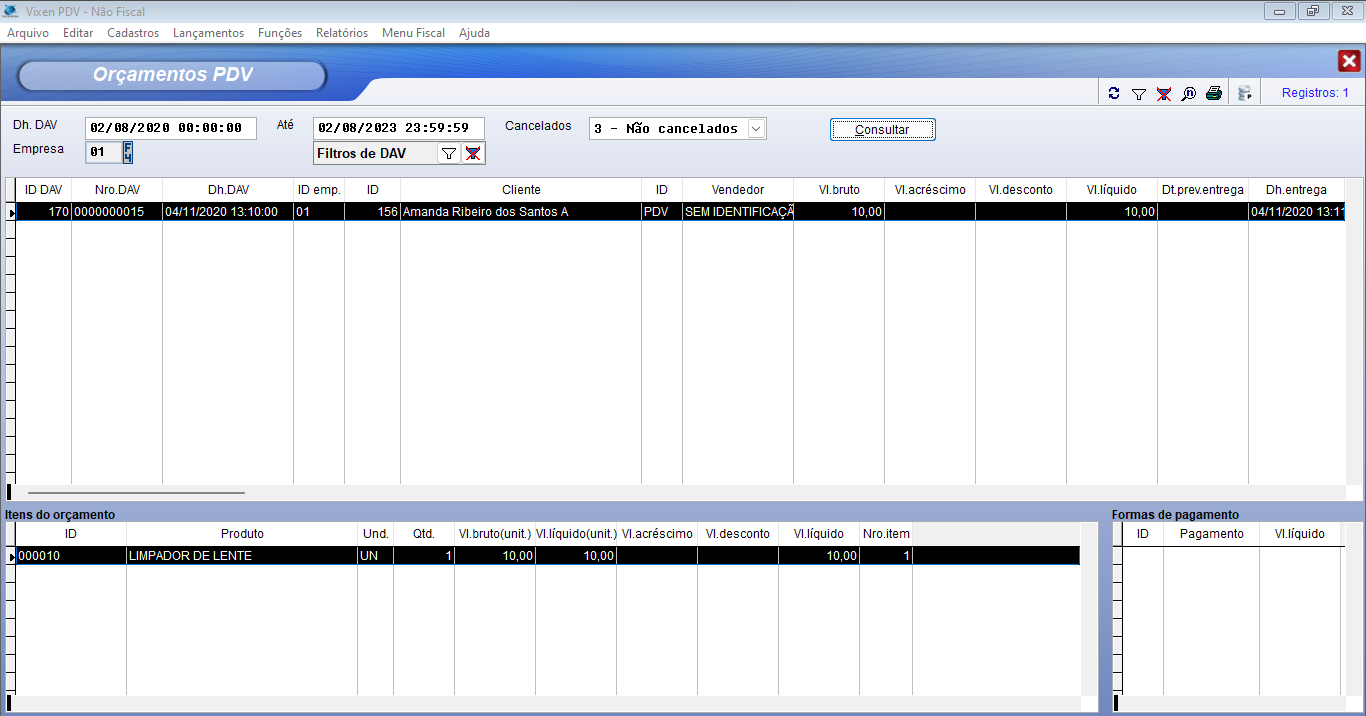This screenshot has width=1366, height=716.
Task: Click the horizontal scrollbar of the DAV grid
Action: pos(136,492)
